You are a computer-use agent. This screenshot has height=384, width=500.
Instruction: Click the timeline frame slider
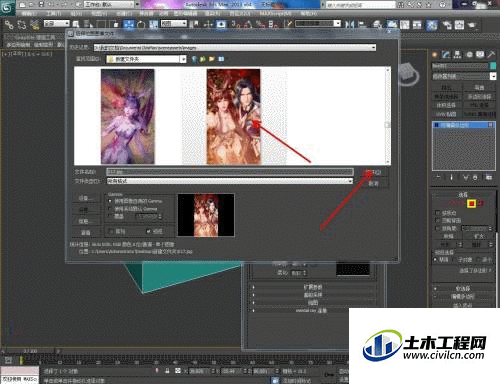point(31,351)
